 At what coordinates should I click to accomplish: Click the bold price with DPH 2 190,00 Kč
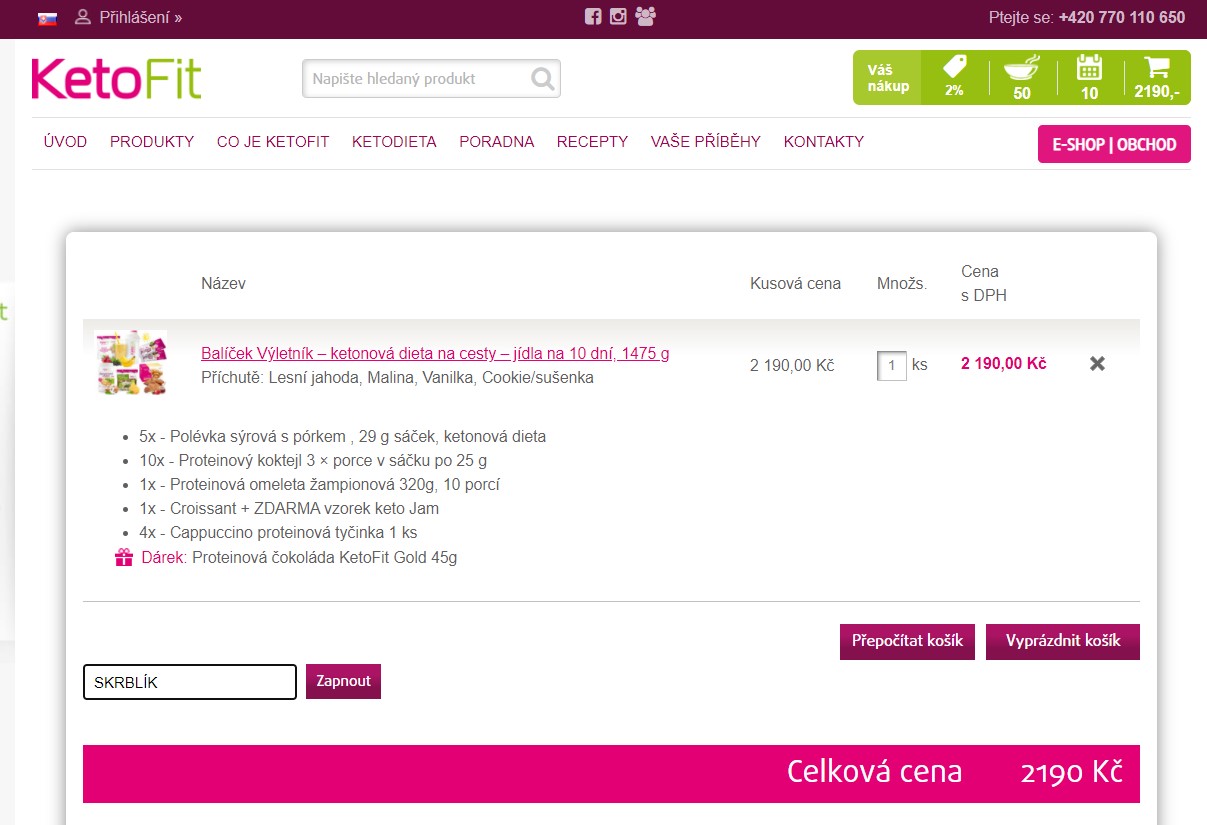pos(1003,363)
